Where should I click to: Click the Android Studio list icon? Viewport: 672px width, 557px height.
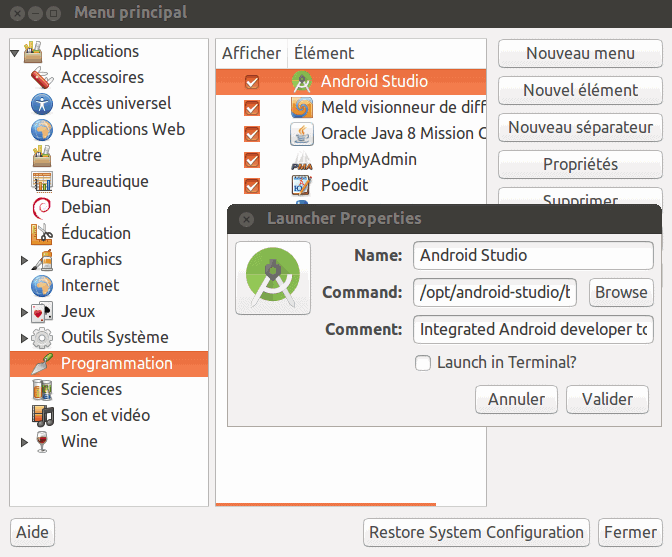[x=302, y=82]
